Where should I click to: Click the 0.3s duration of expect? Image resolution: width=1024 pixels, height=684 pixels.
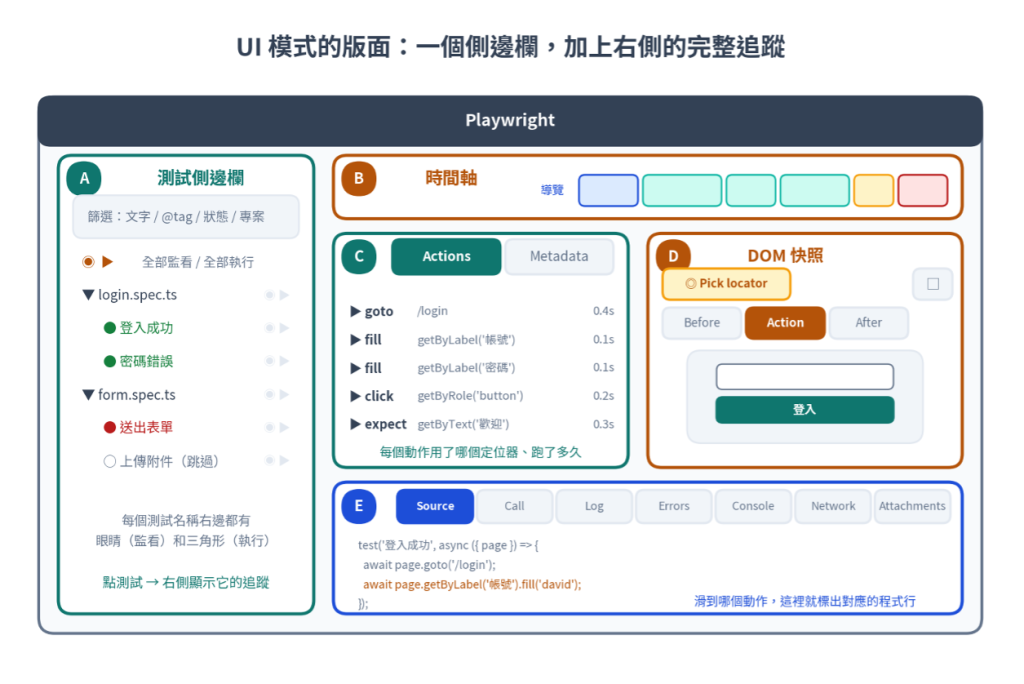point(603,424)
